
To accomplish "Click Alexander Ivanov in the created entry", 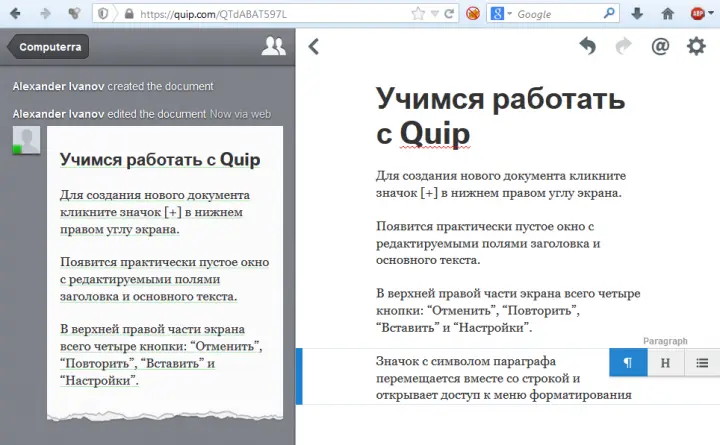I will [58, 86].
